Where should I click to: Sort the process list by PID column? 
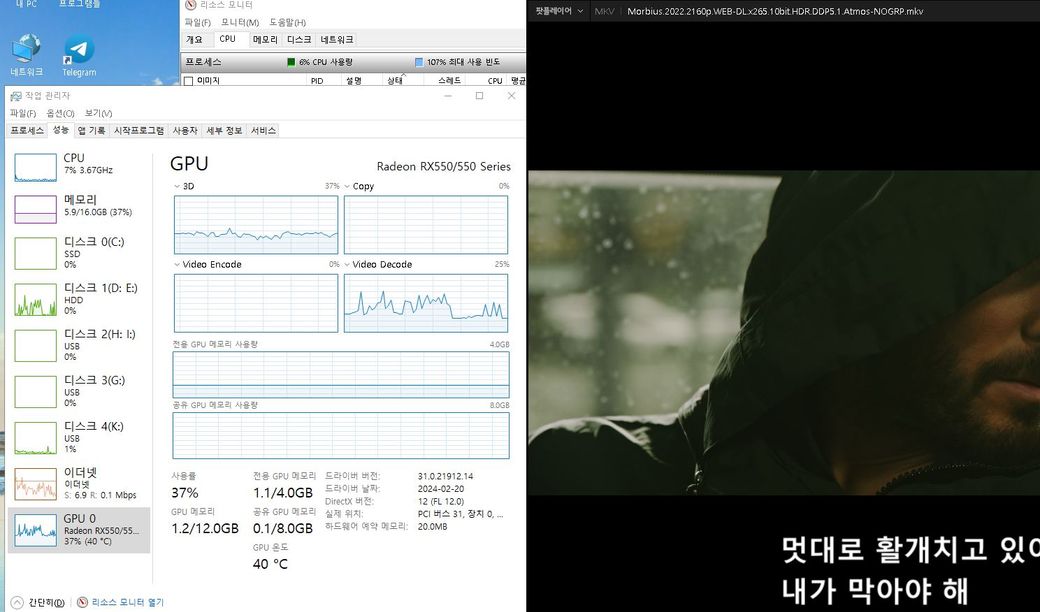tap(317, 81)
